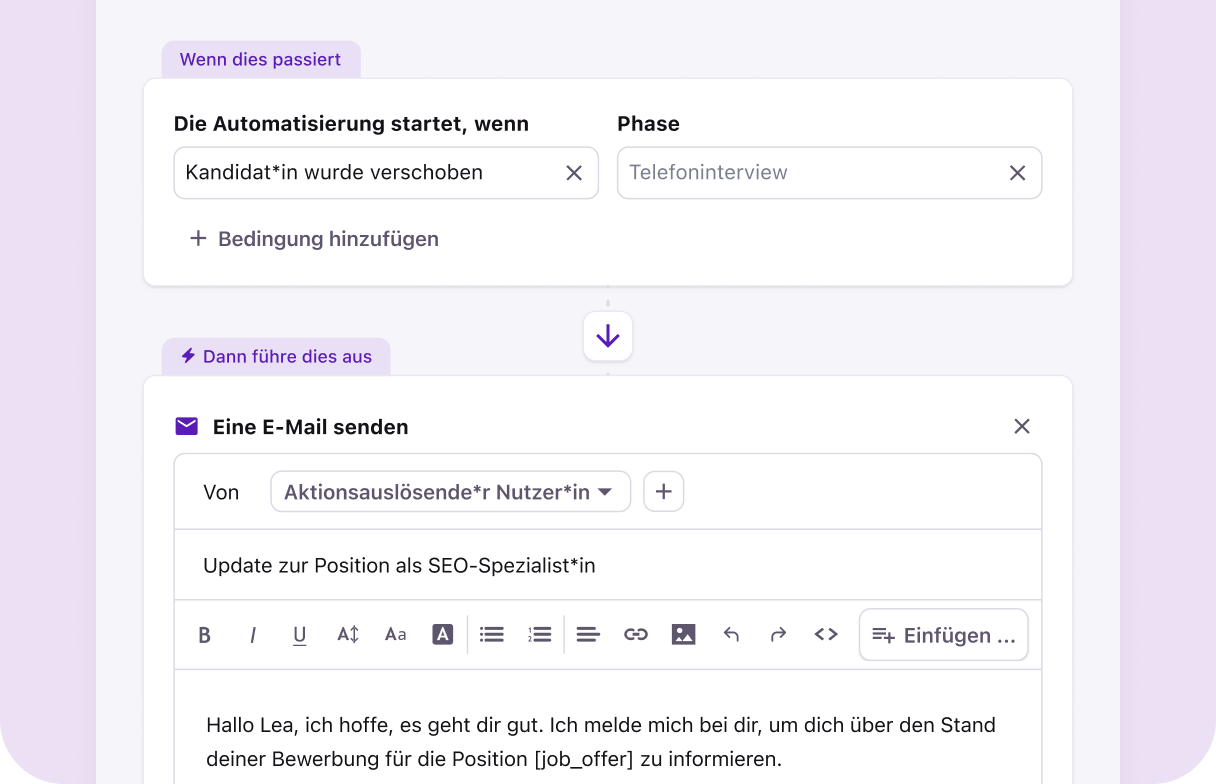Switch to HTML code view

(825, 634)
